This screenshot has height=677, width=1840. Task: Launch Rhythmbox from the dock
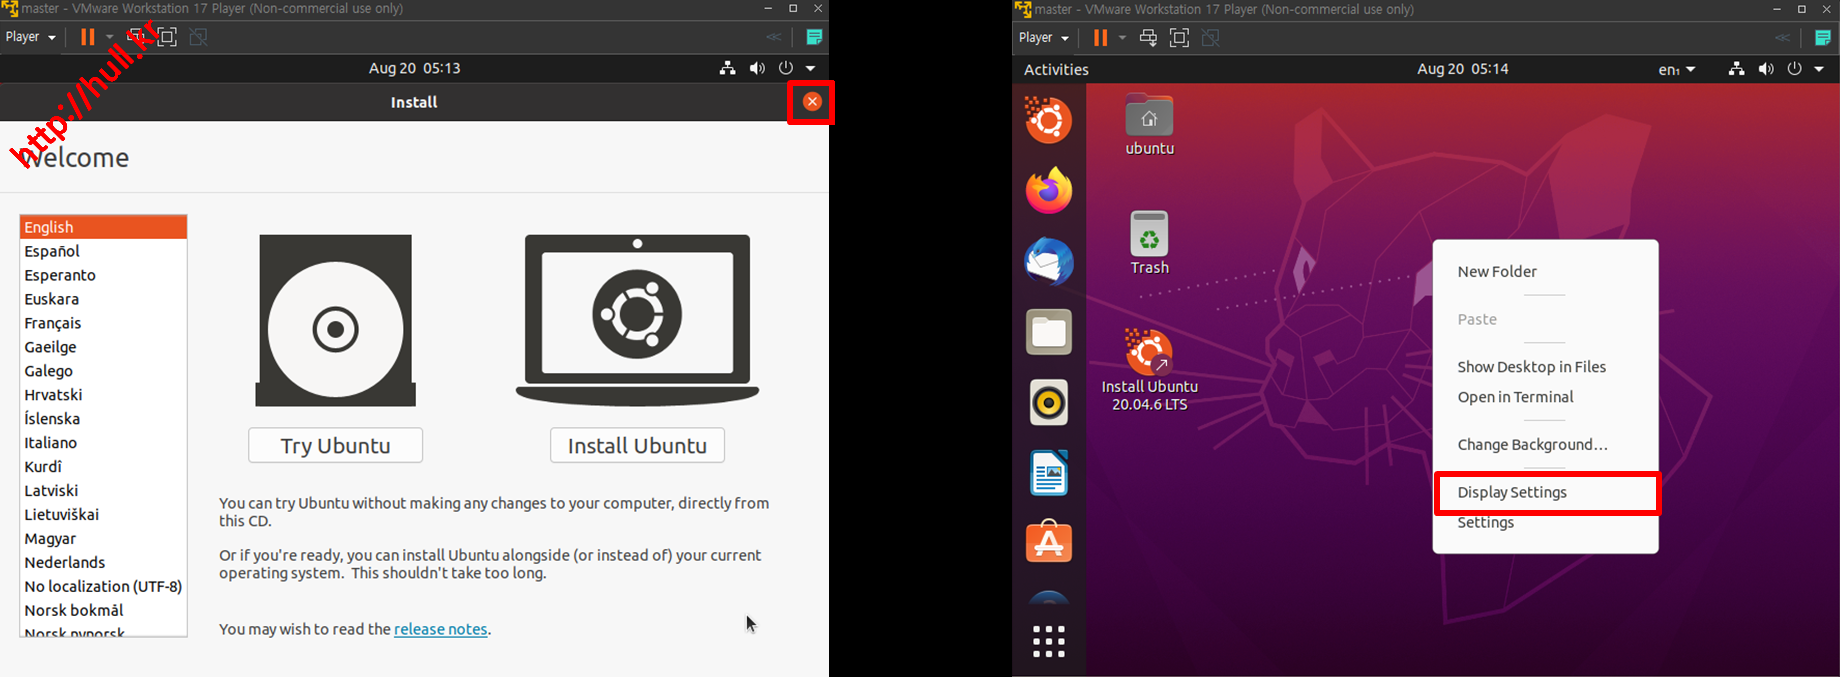pyautogui.click(x=1049, y=403)
